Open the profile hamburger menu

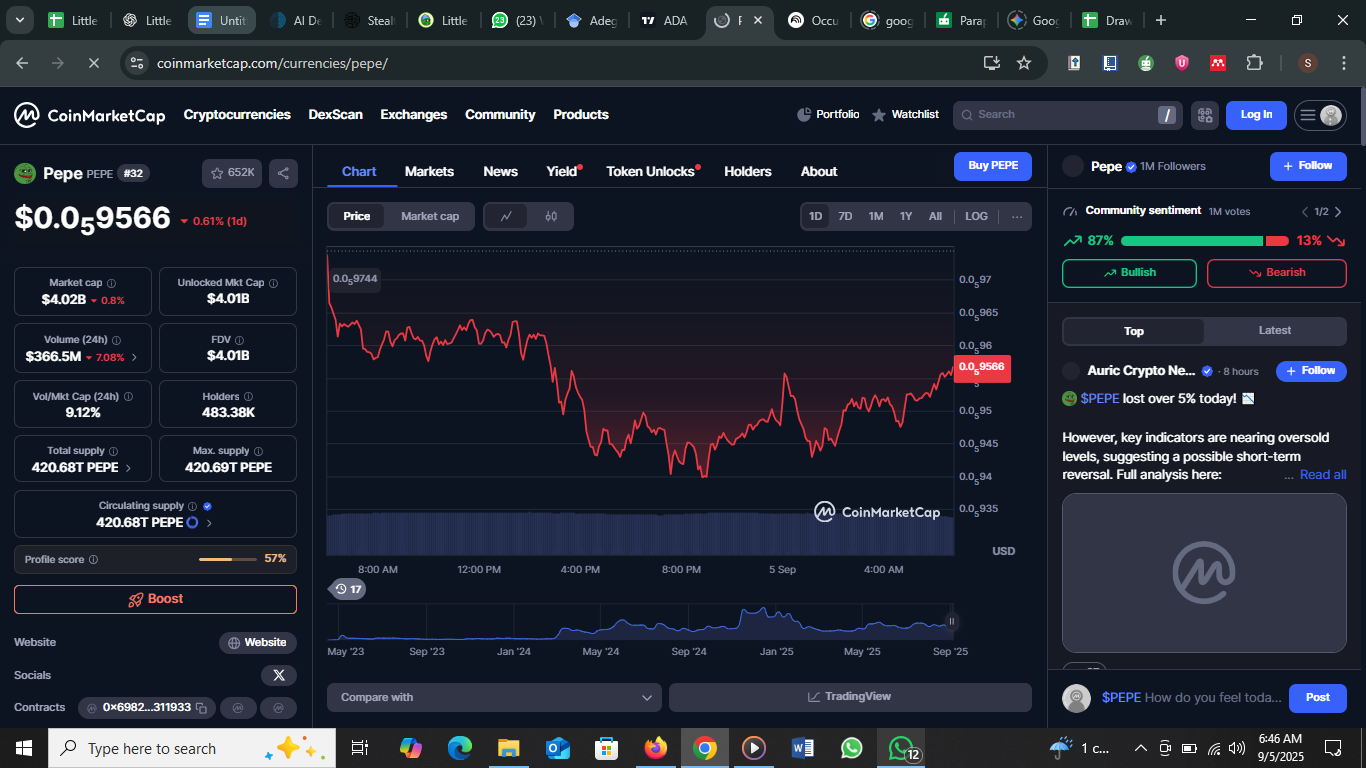coord(1320,115)
